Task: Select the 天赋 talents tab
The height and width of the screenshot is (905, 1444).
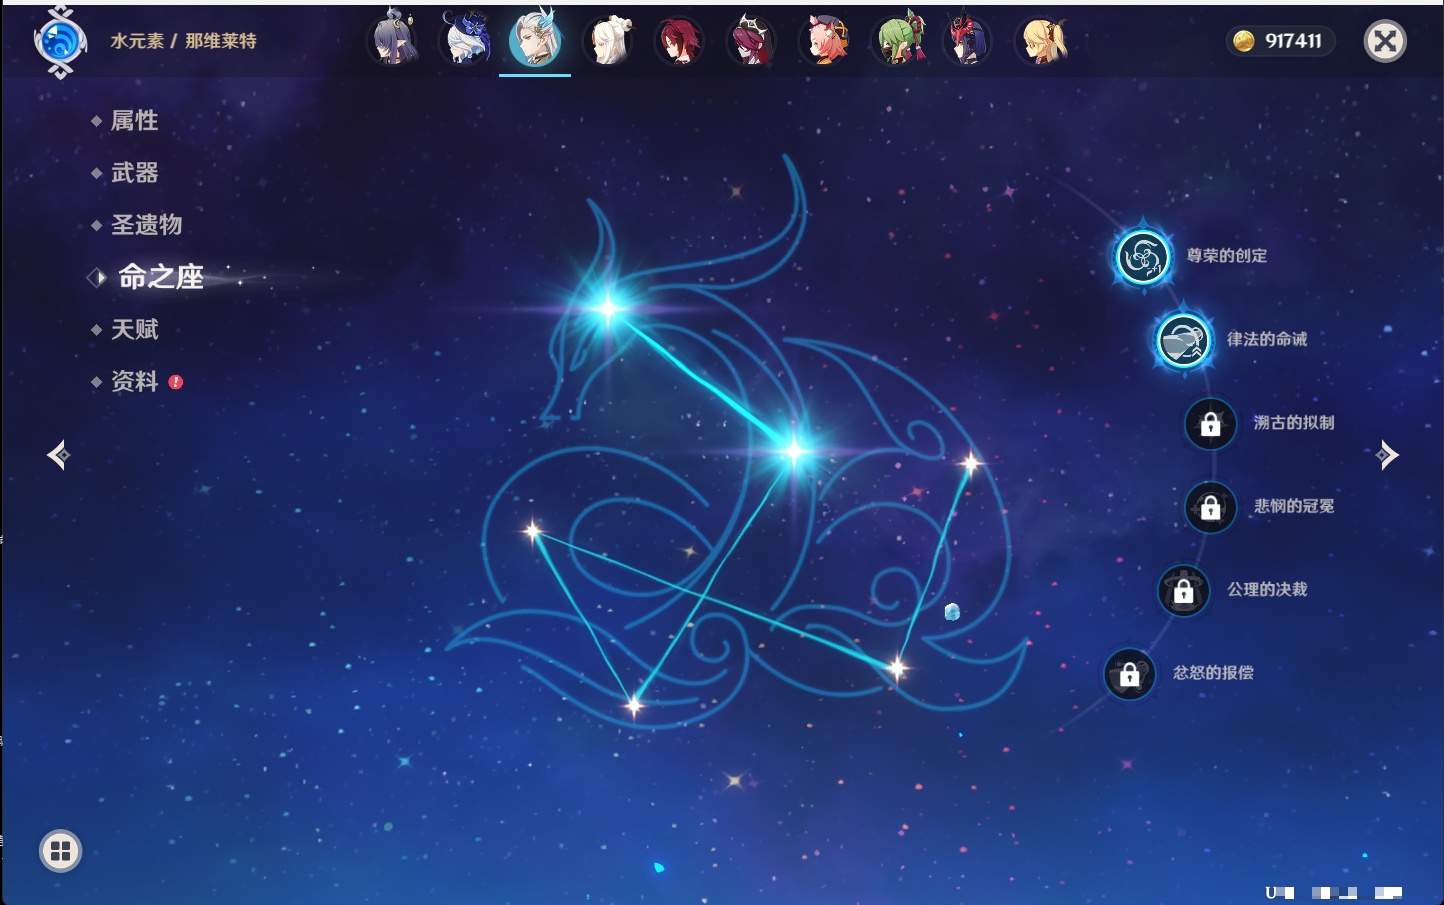Action: (x=134, y=329)
